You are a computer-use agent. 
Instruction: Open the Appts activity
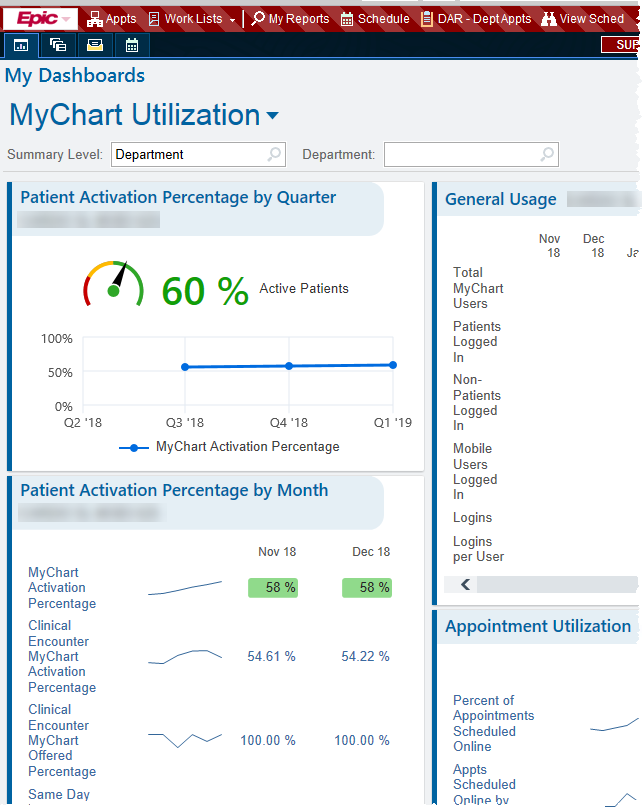[112, 19]
